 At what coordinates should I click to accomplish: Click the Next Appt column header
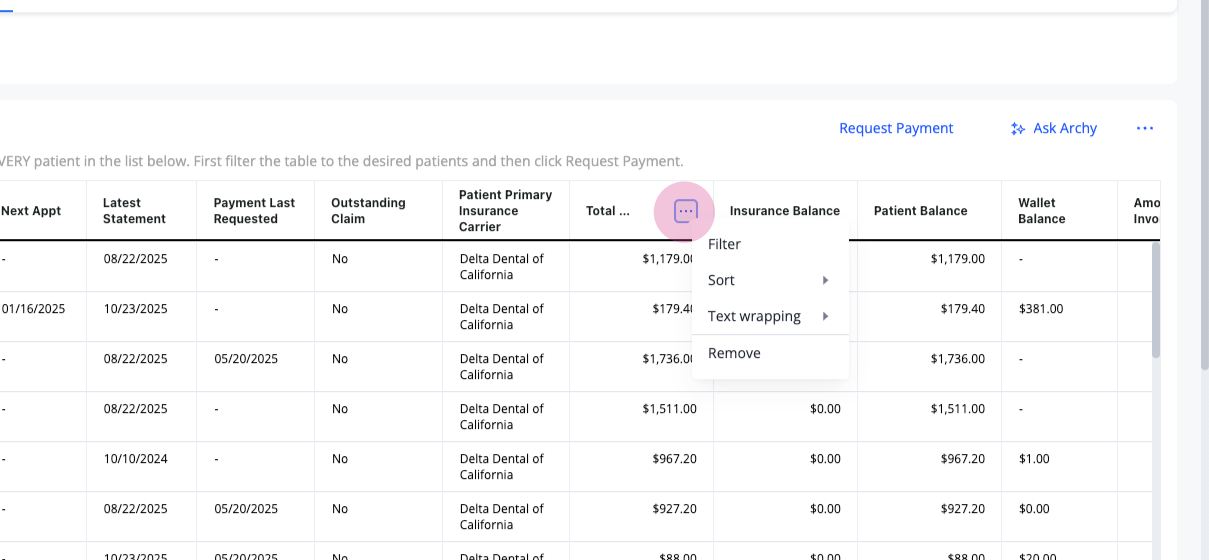click(x=31, y=211)
